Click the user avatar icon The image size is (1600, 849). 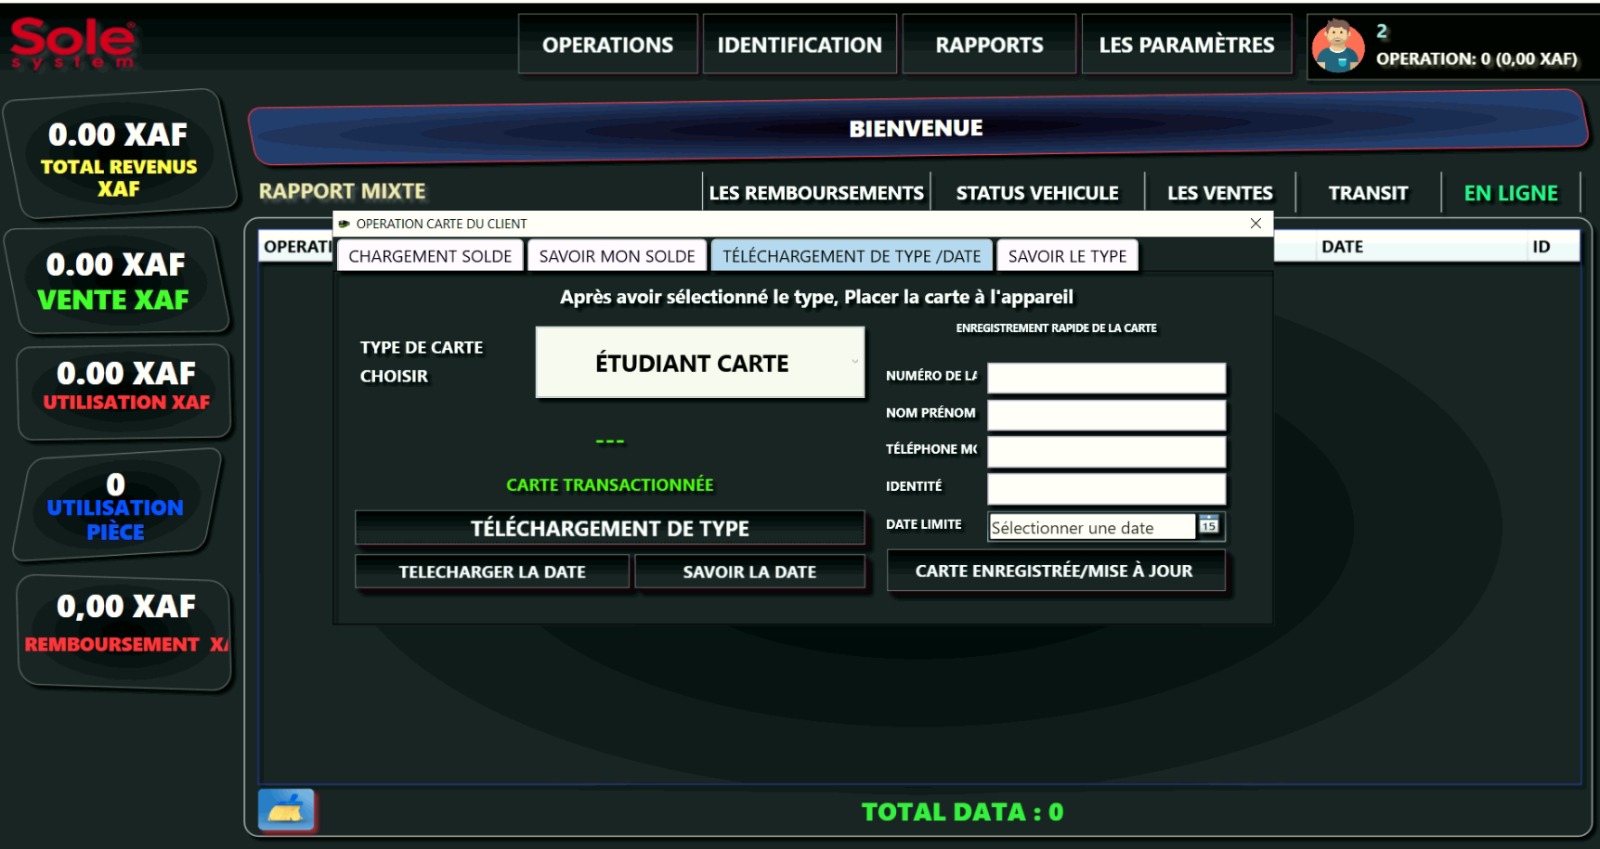pyautogui.click(x=1338, y=46)
